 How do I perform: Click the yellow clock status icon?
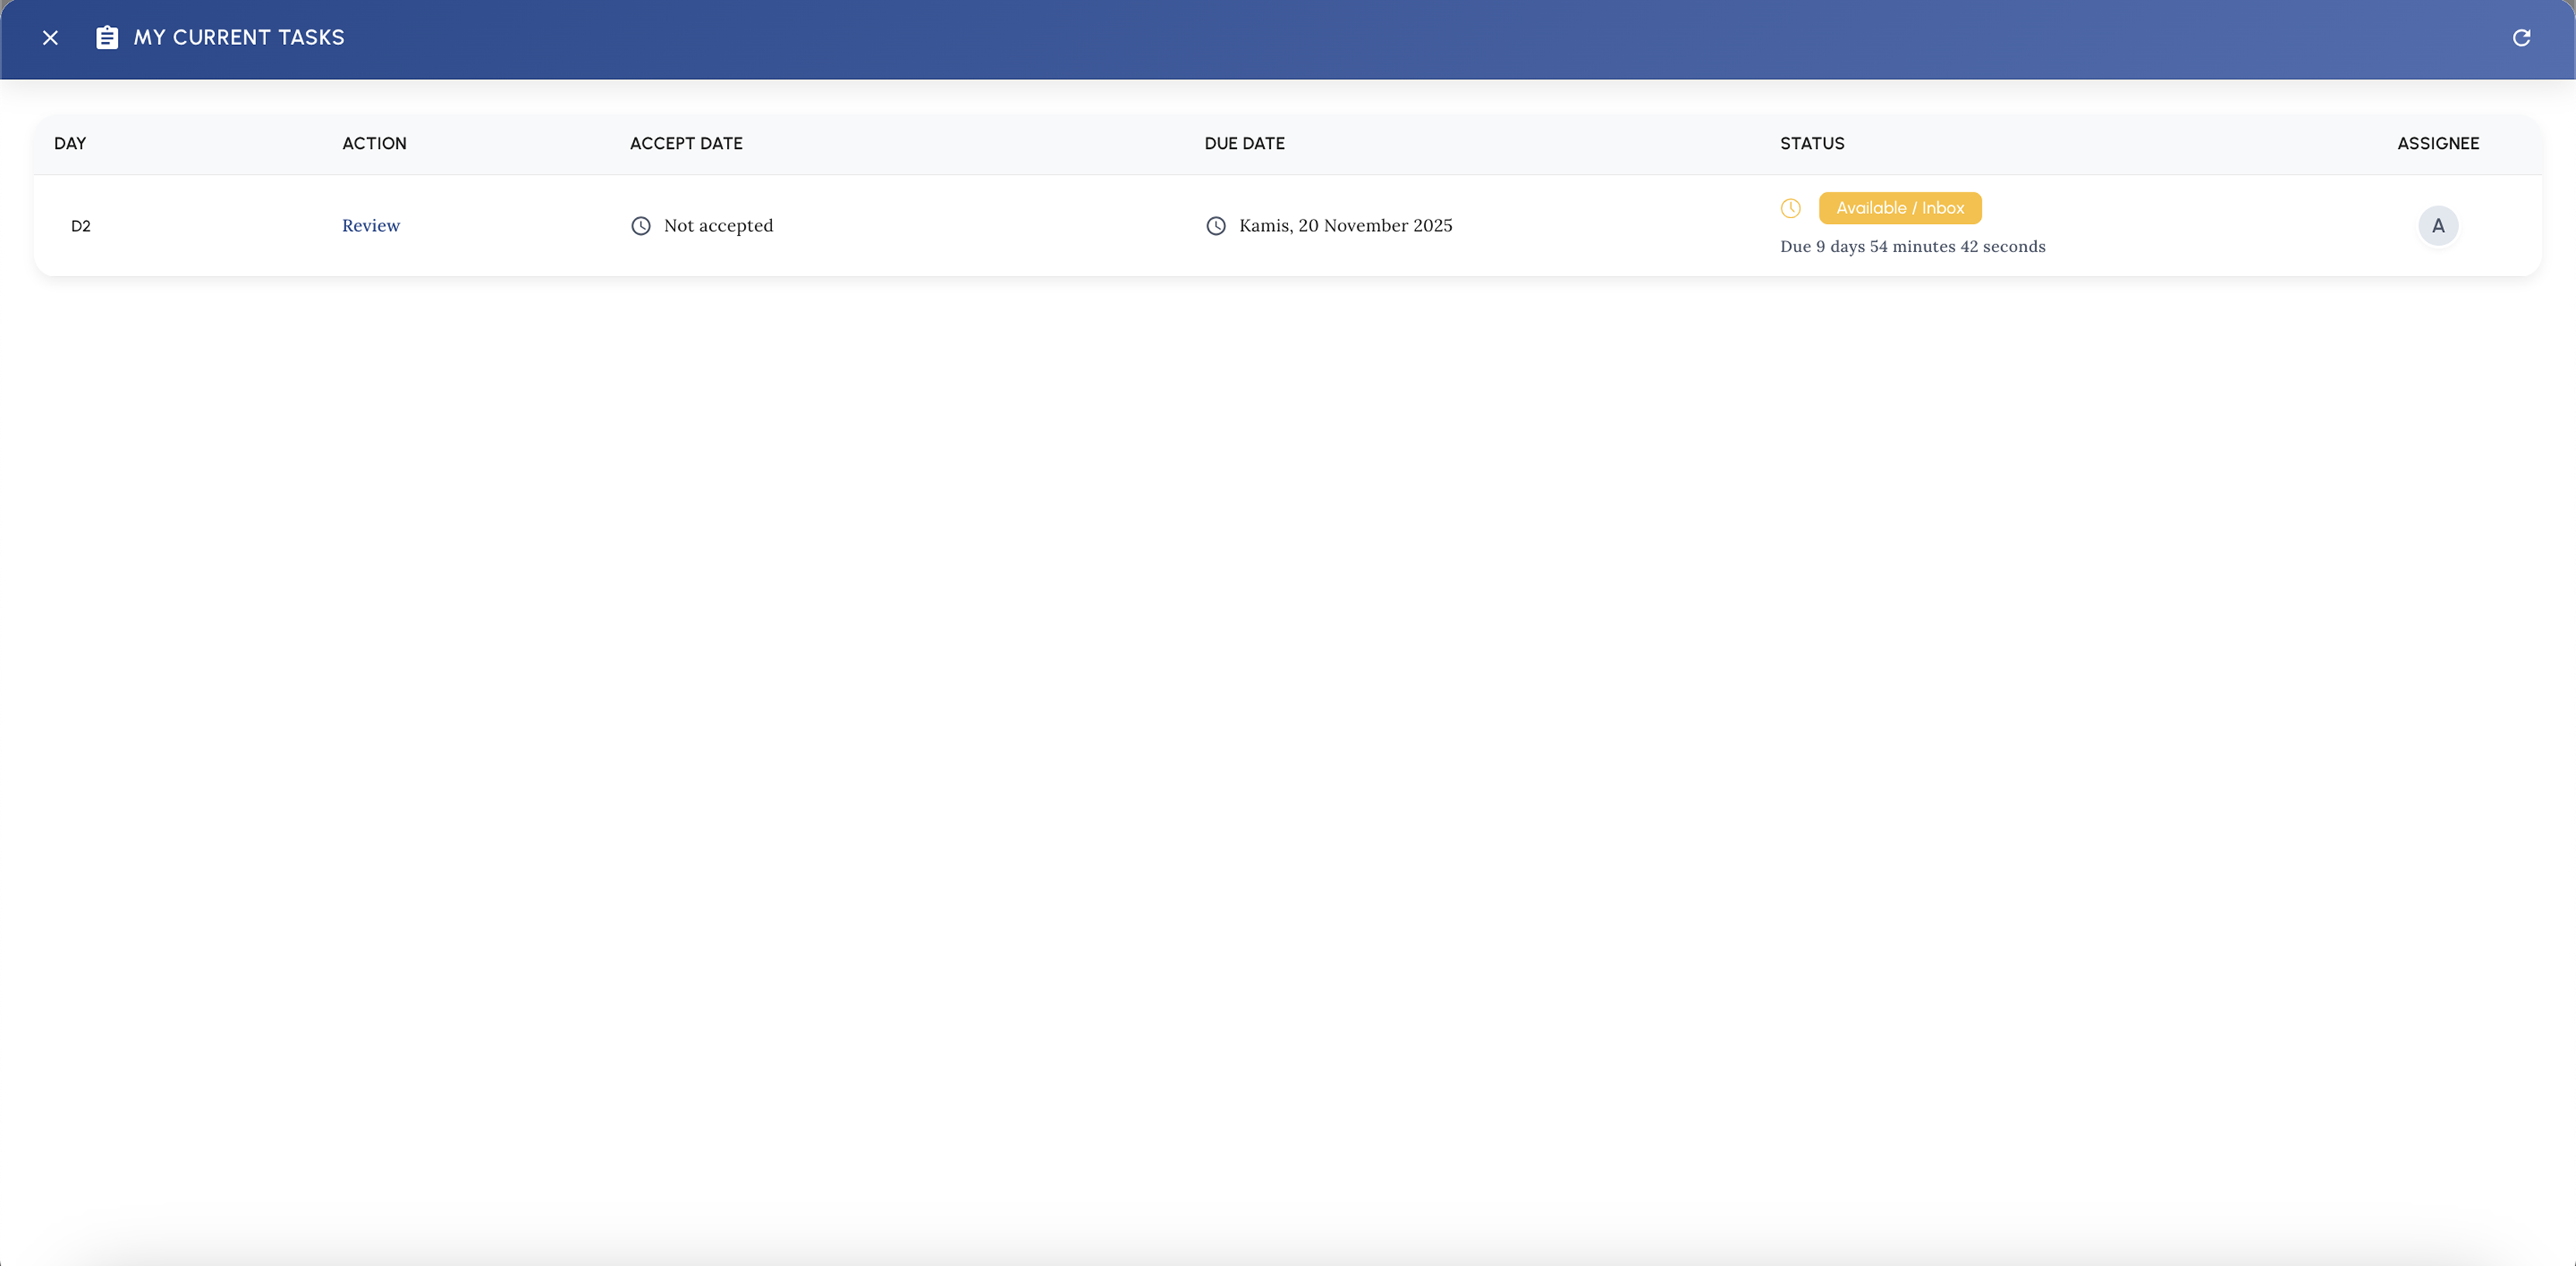[1791, 208]
